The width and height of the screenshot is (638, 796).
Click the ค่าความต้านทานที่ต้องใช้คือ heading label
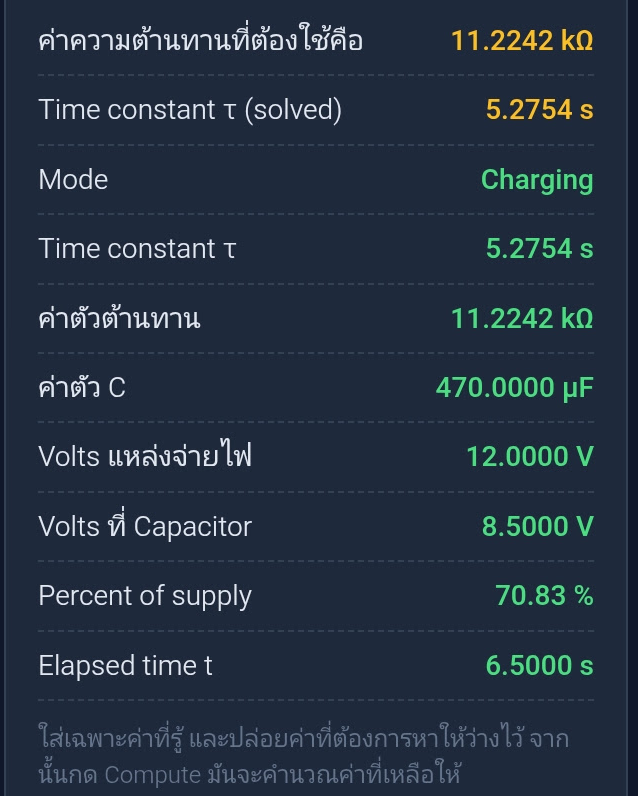pyautogui.click(x=200, y=39)
